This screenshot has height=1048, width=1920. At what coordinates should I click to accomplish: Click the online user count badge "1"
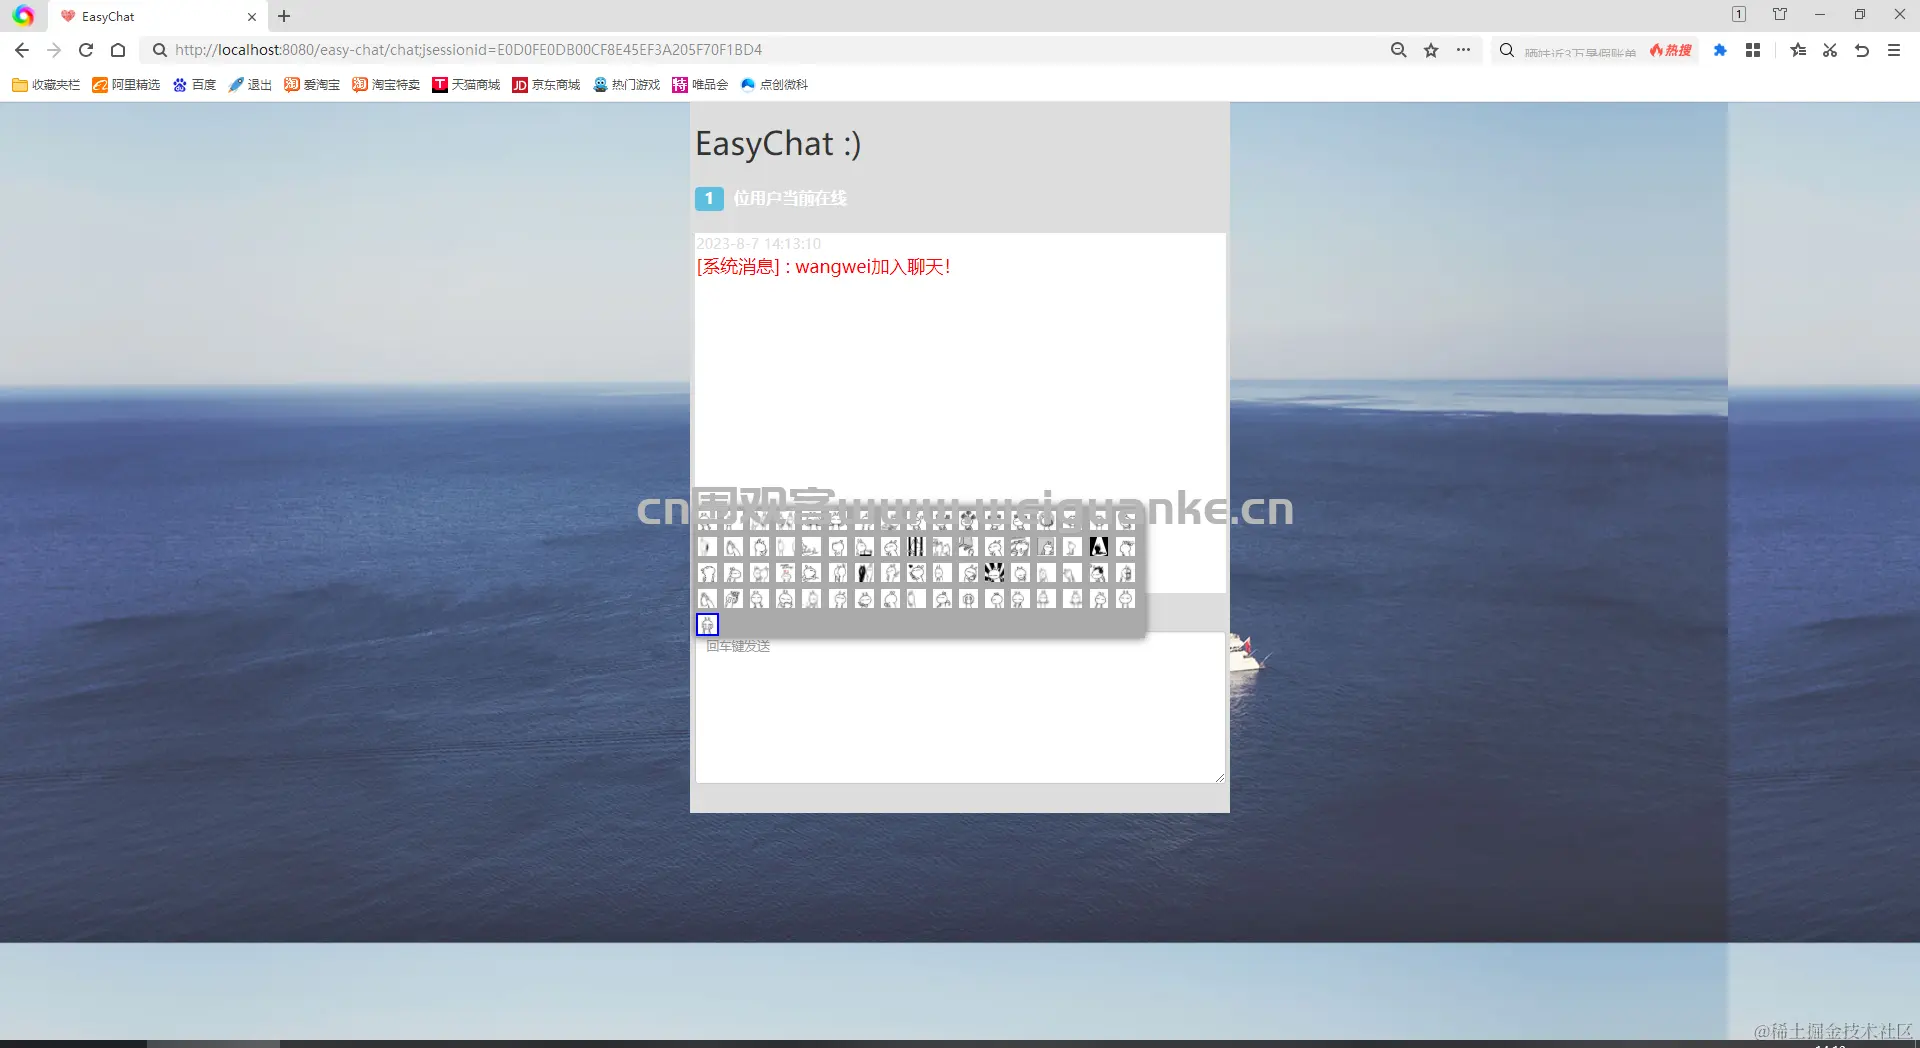click(x=709, y=198)
